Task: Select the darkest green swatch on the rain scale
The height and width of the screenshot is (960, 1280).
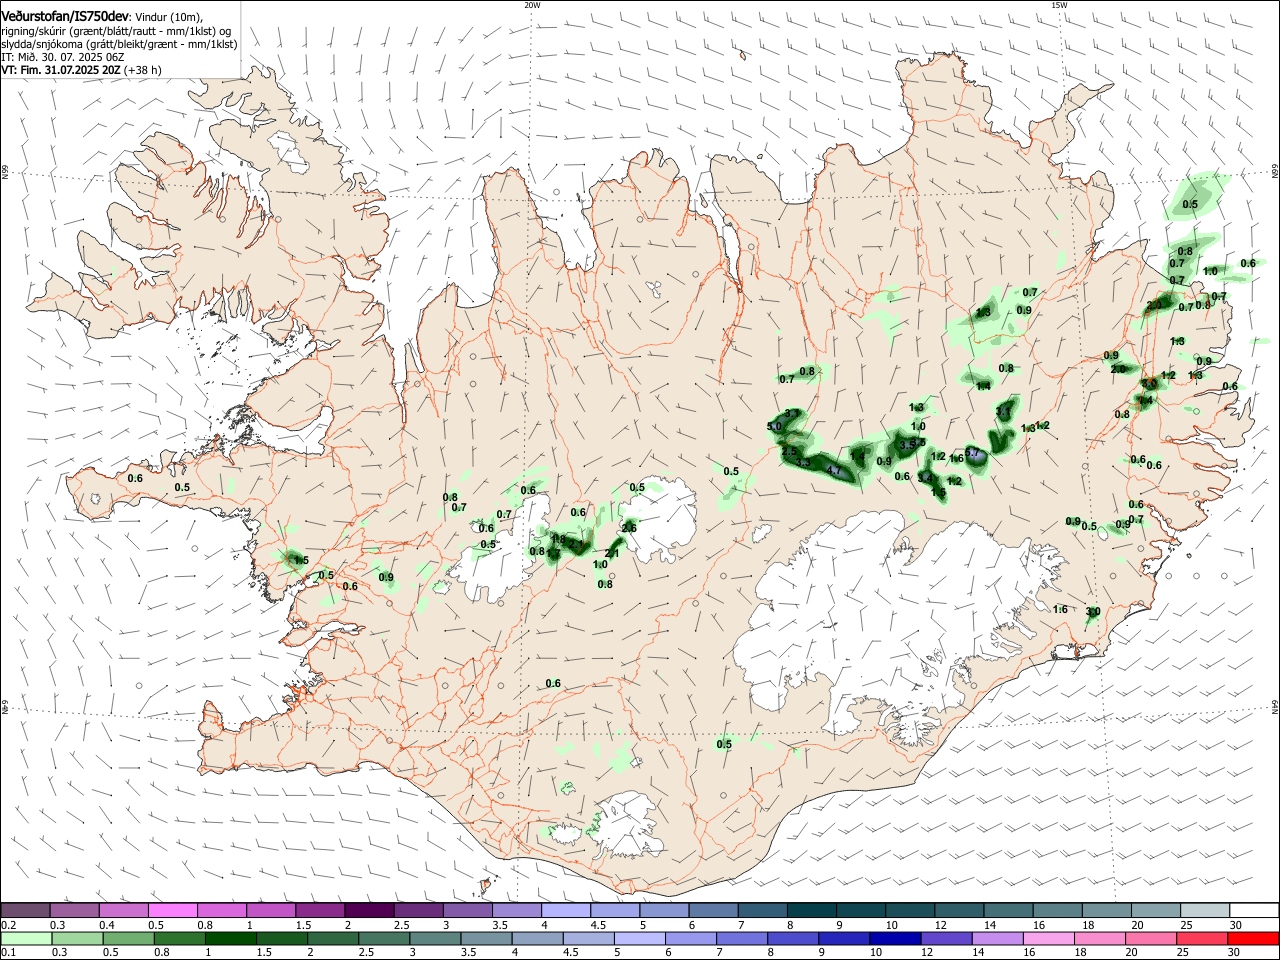Action: pos(230,938)
